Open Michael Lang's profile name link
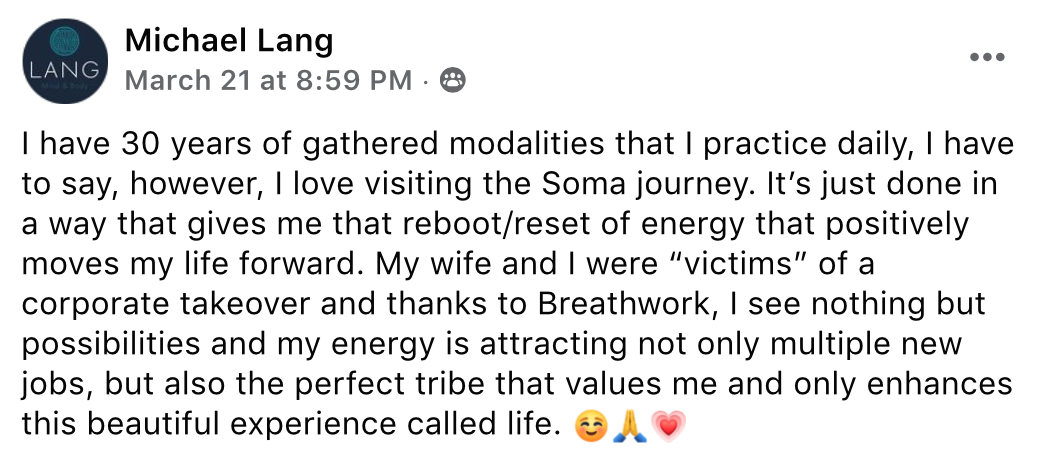Screen dimensions: 1050x472 pyautogui.click(x=228, y=42)
